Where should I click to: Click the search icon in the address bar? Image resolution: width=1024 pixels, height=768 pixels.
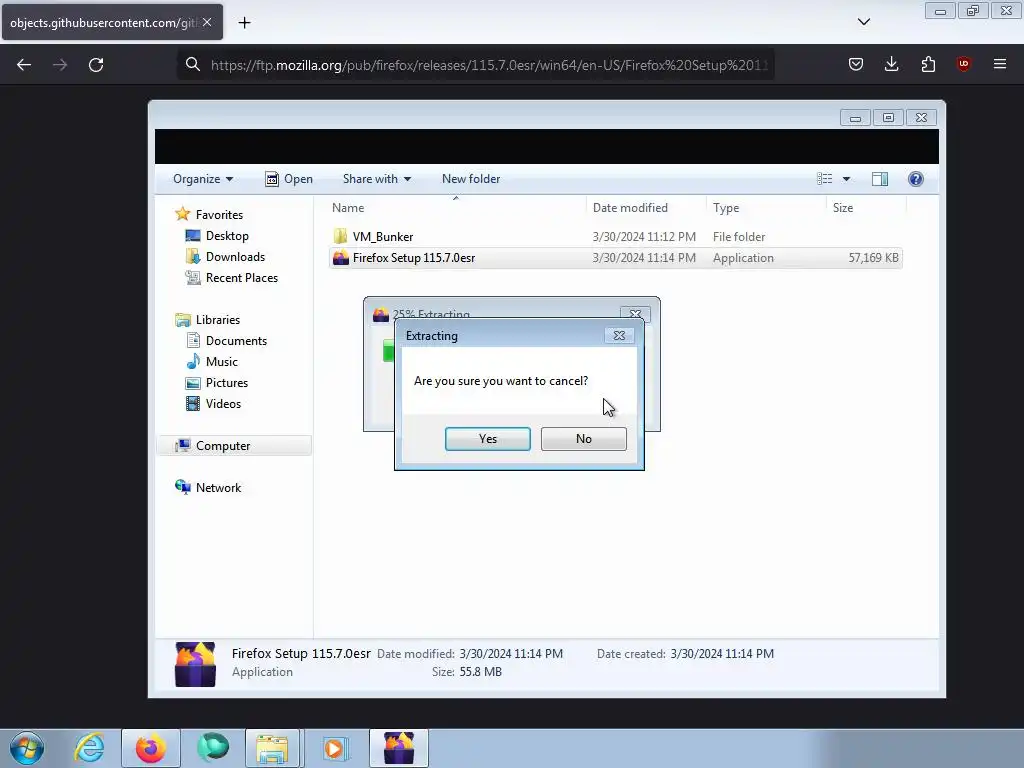pyautogui.click(x=193, y=65)
